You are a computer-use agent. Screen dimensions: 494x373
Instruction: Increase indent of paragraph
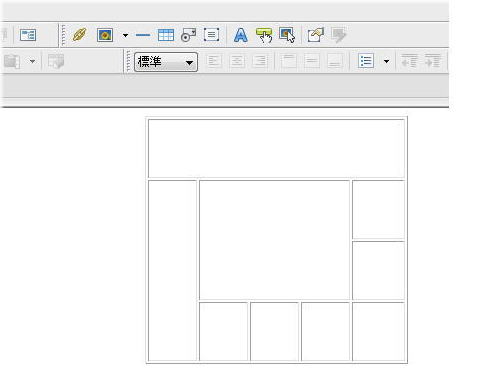point(433,61)
